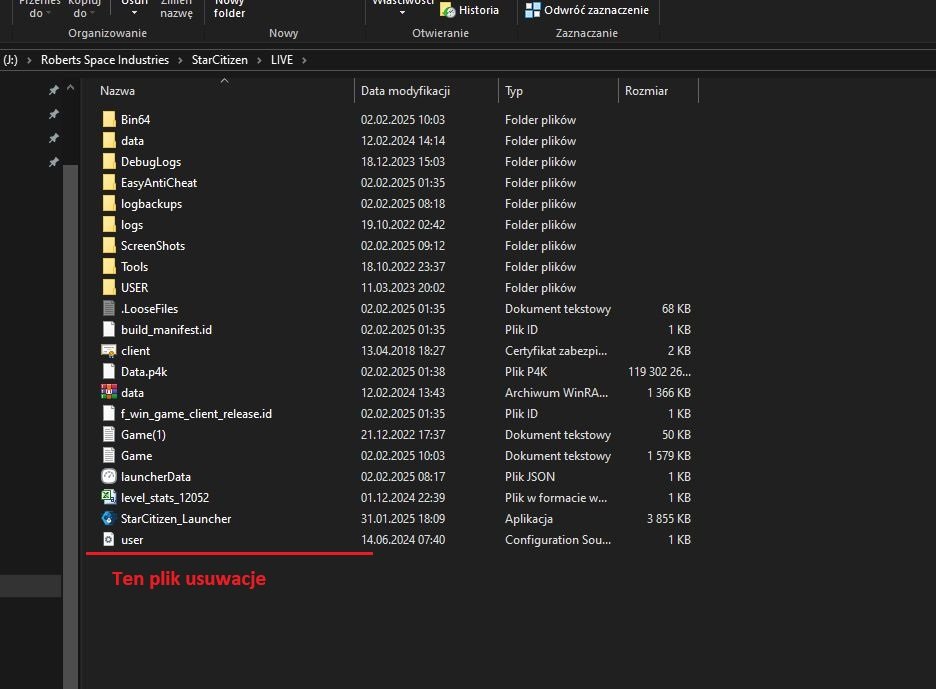Select the launcherData JSON file icon

pyautogui.click(x=109, y=476)
